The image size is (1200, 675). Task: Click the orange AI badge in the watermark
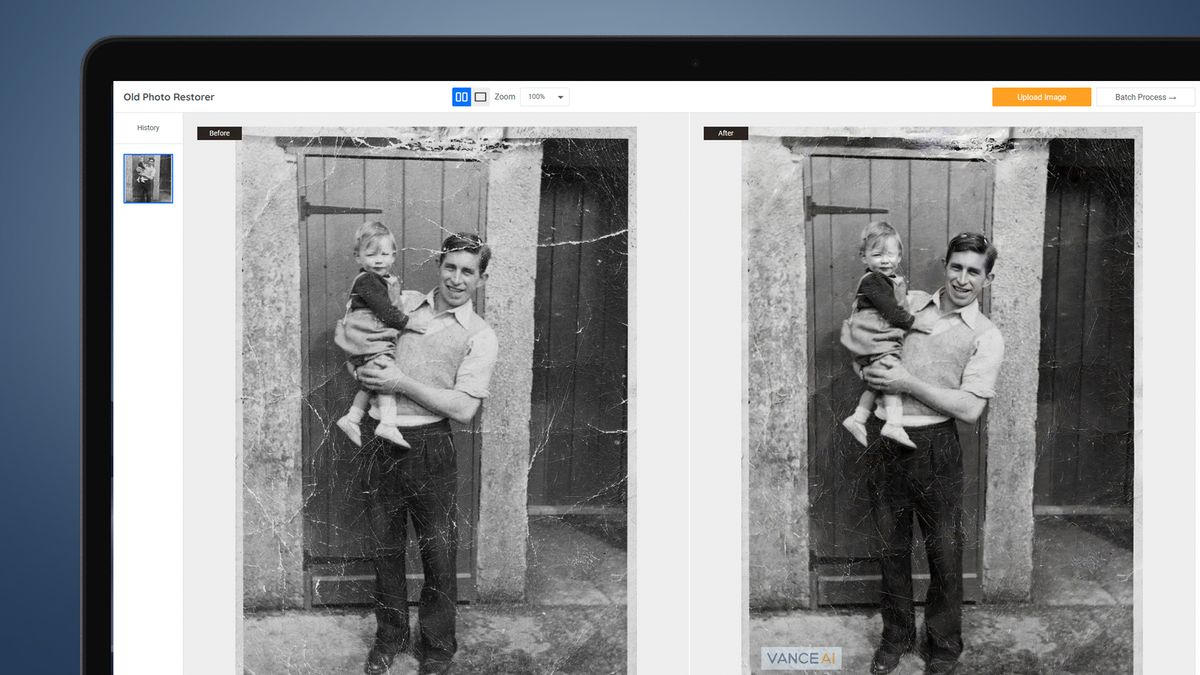828,658
